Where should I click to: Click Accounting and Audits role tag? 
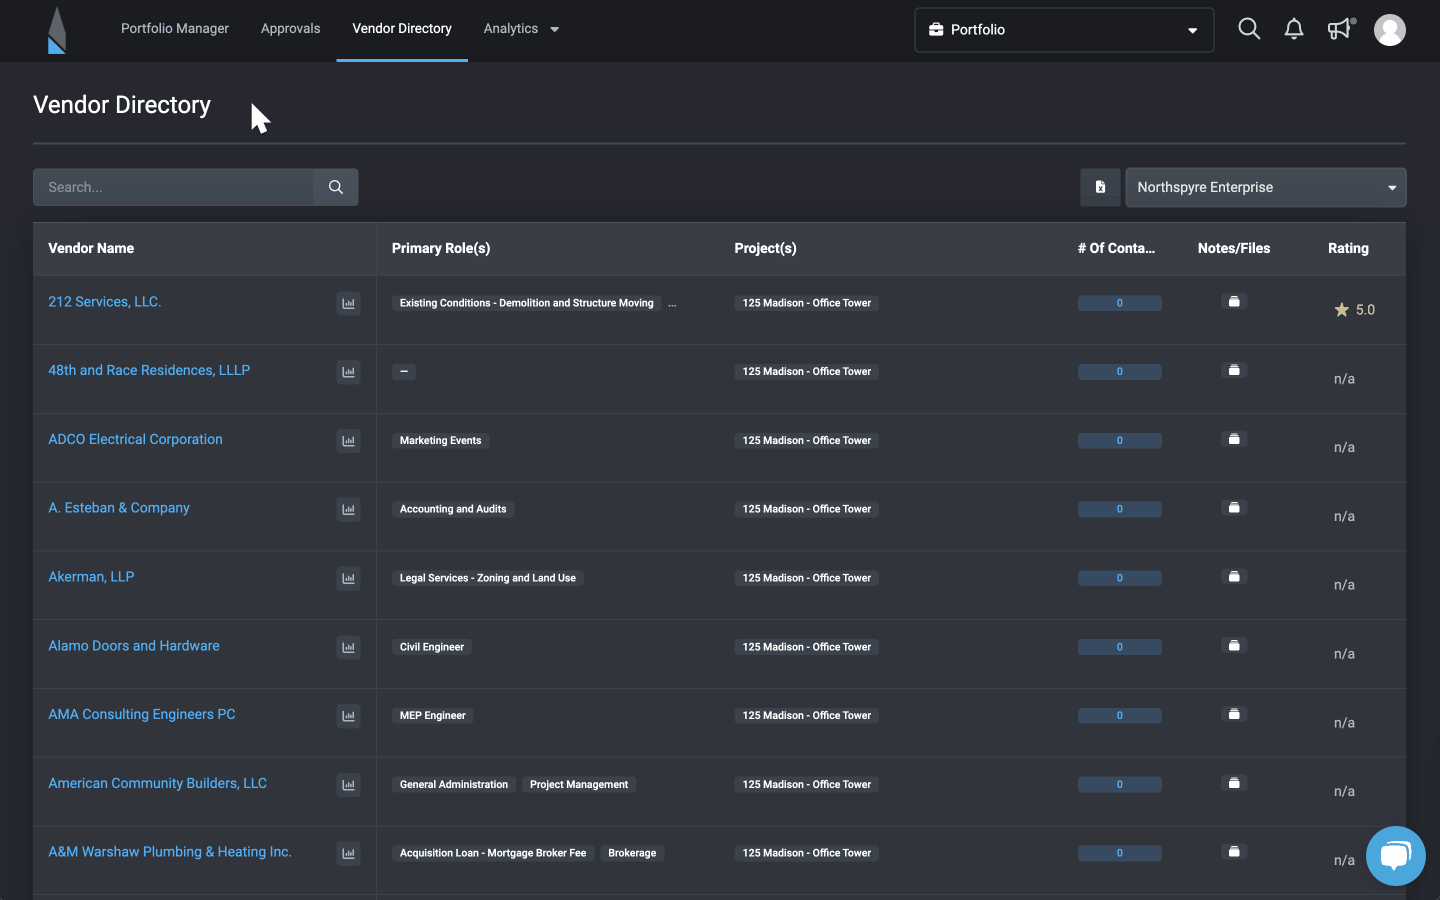[453, 509]
